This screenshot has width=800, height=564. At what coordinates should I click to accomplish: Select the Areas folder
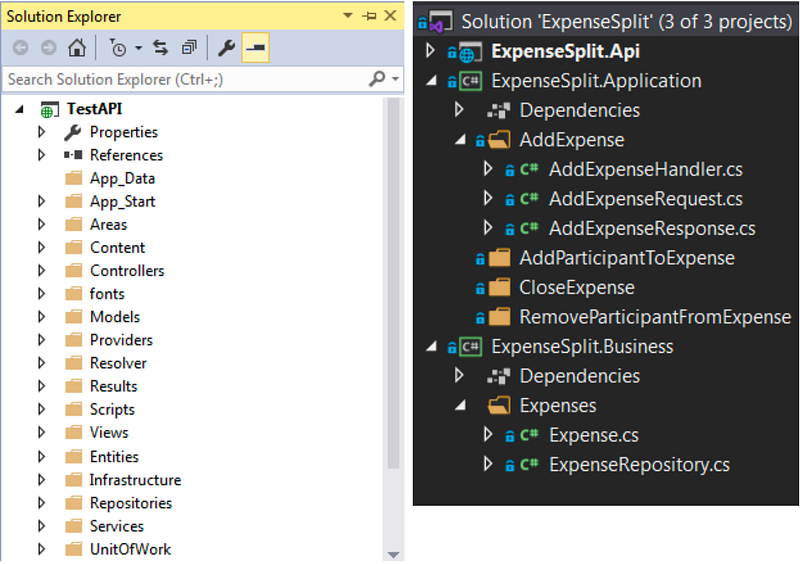click(108, 225)
